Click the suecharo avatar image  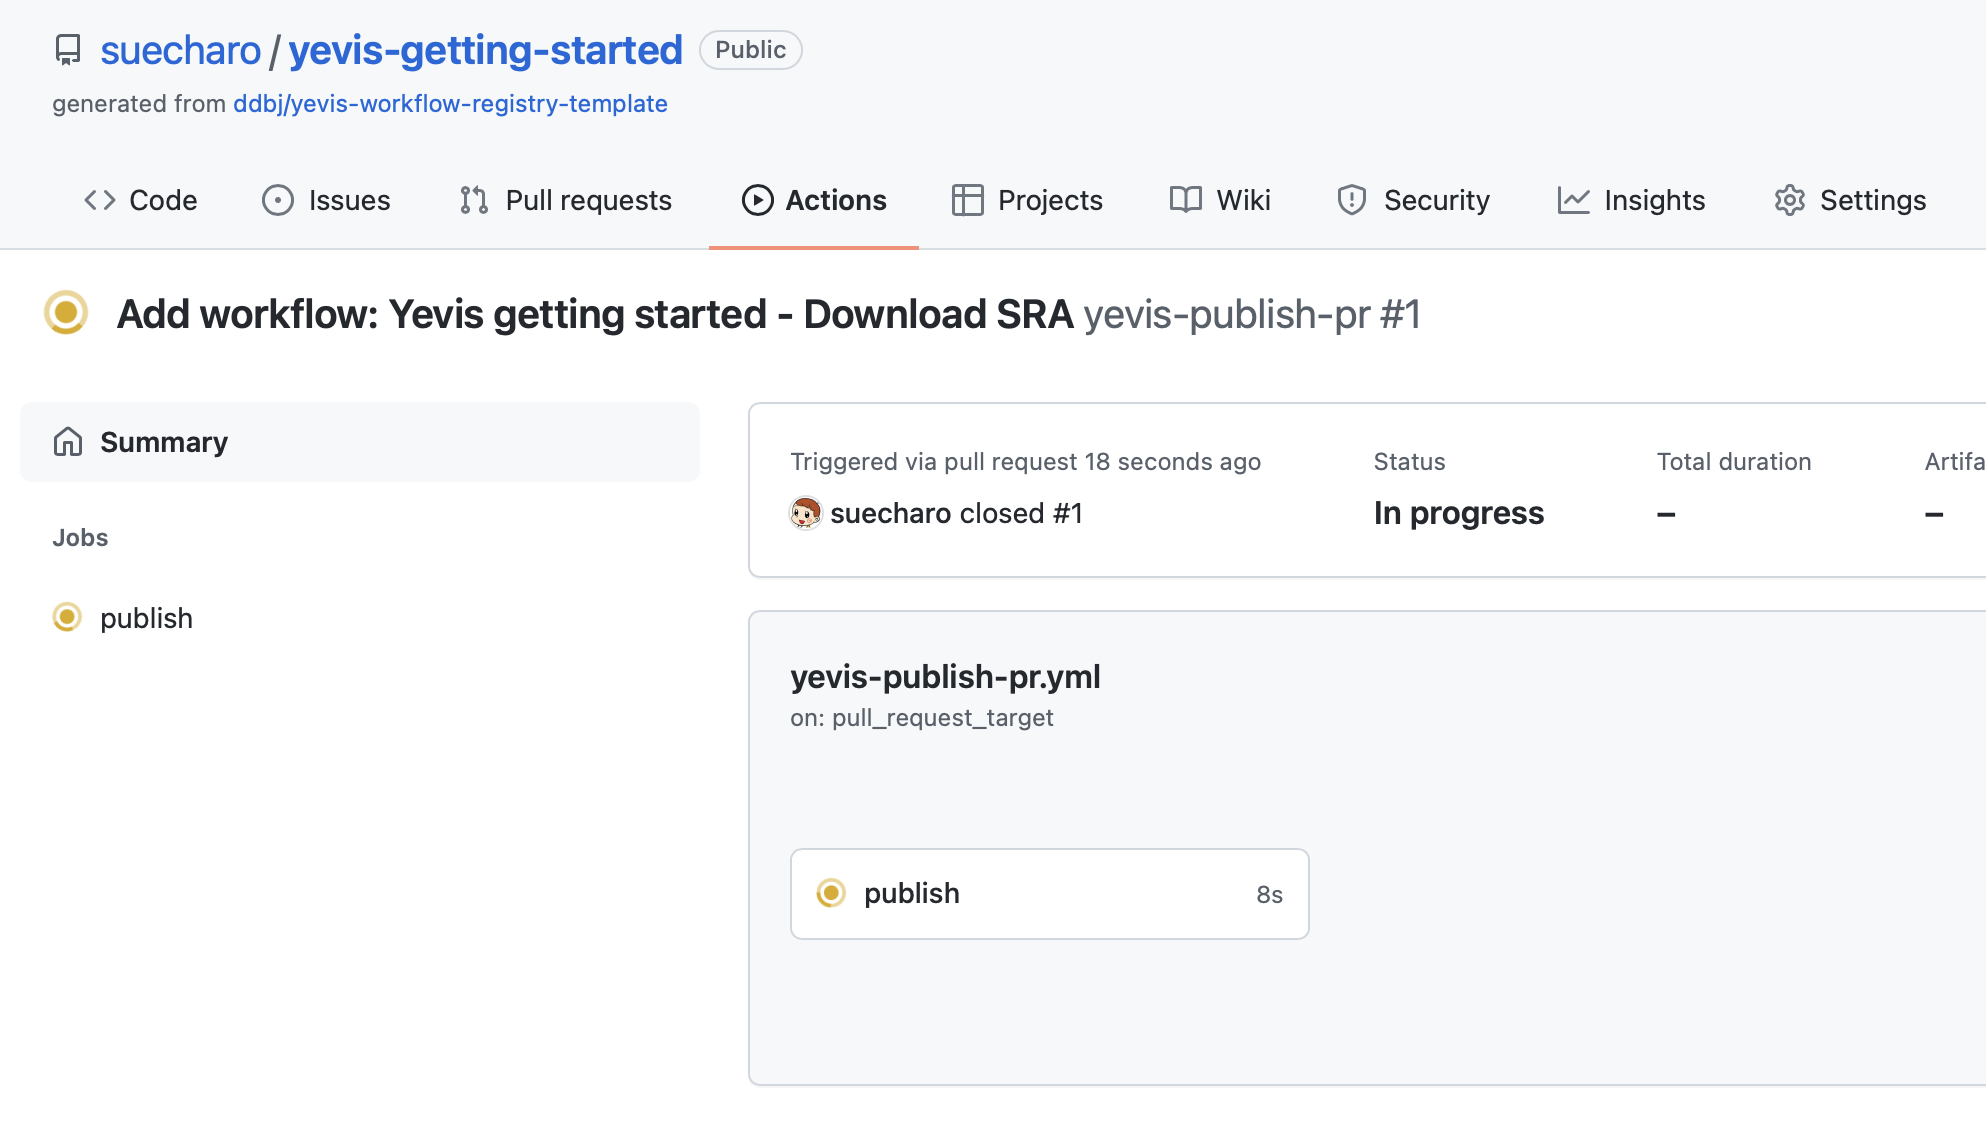click(805, 513)
